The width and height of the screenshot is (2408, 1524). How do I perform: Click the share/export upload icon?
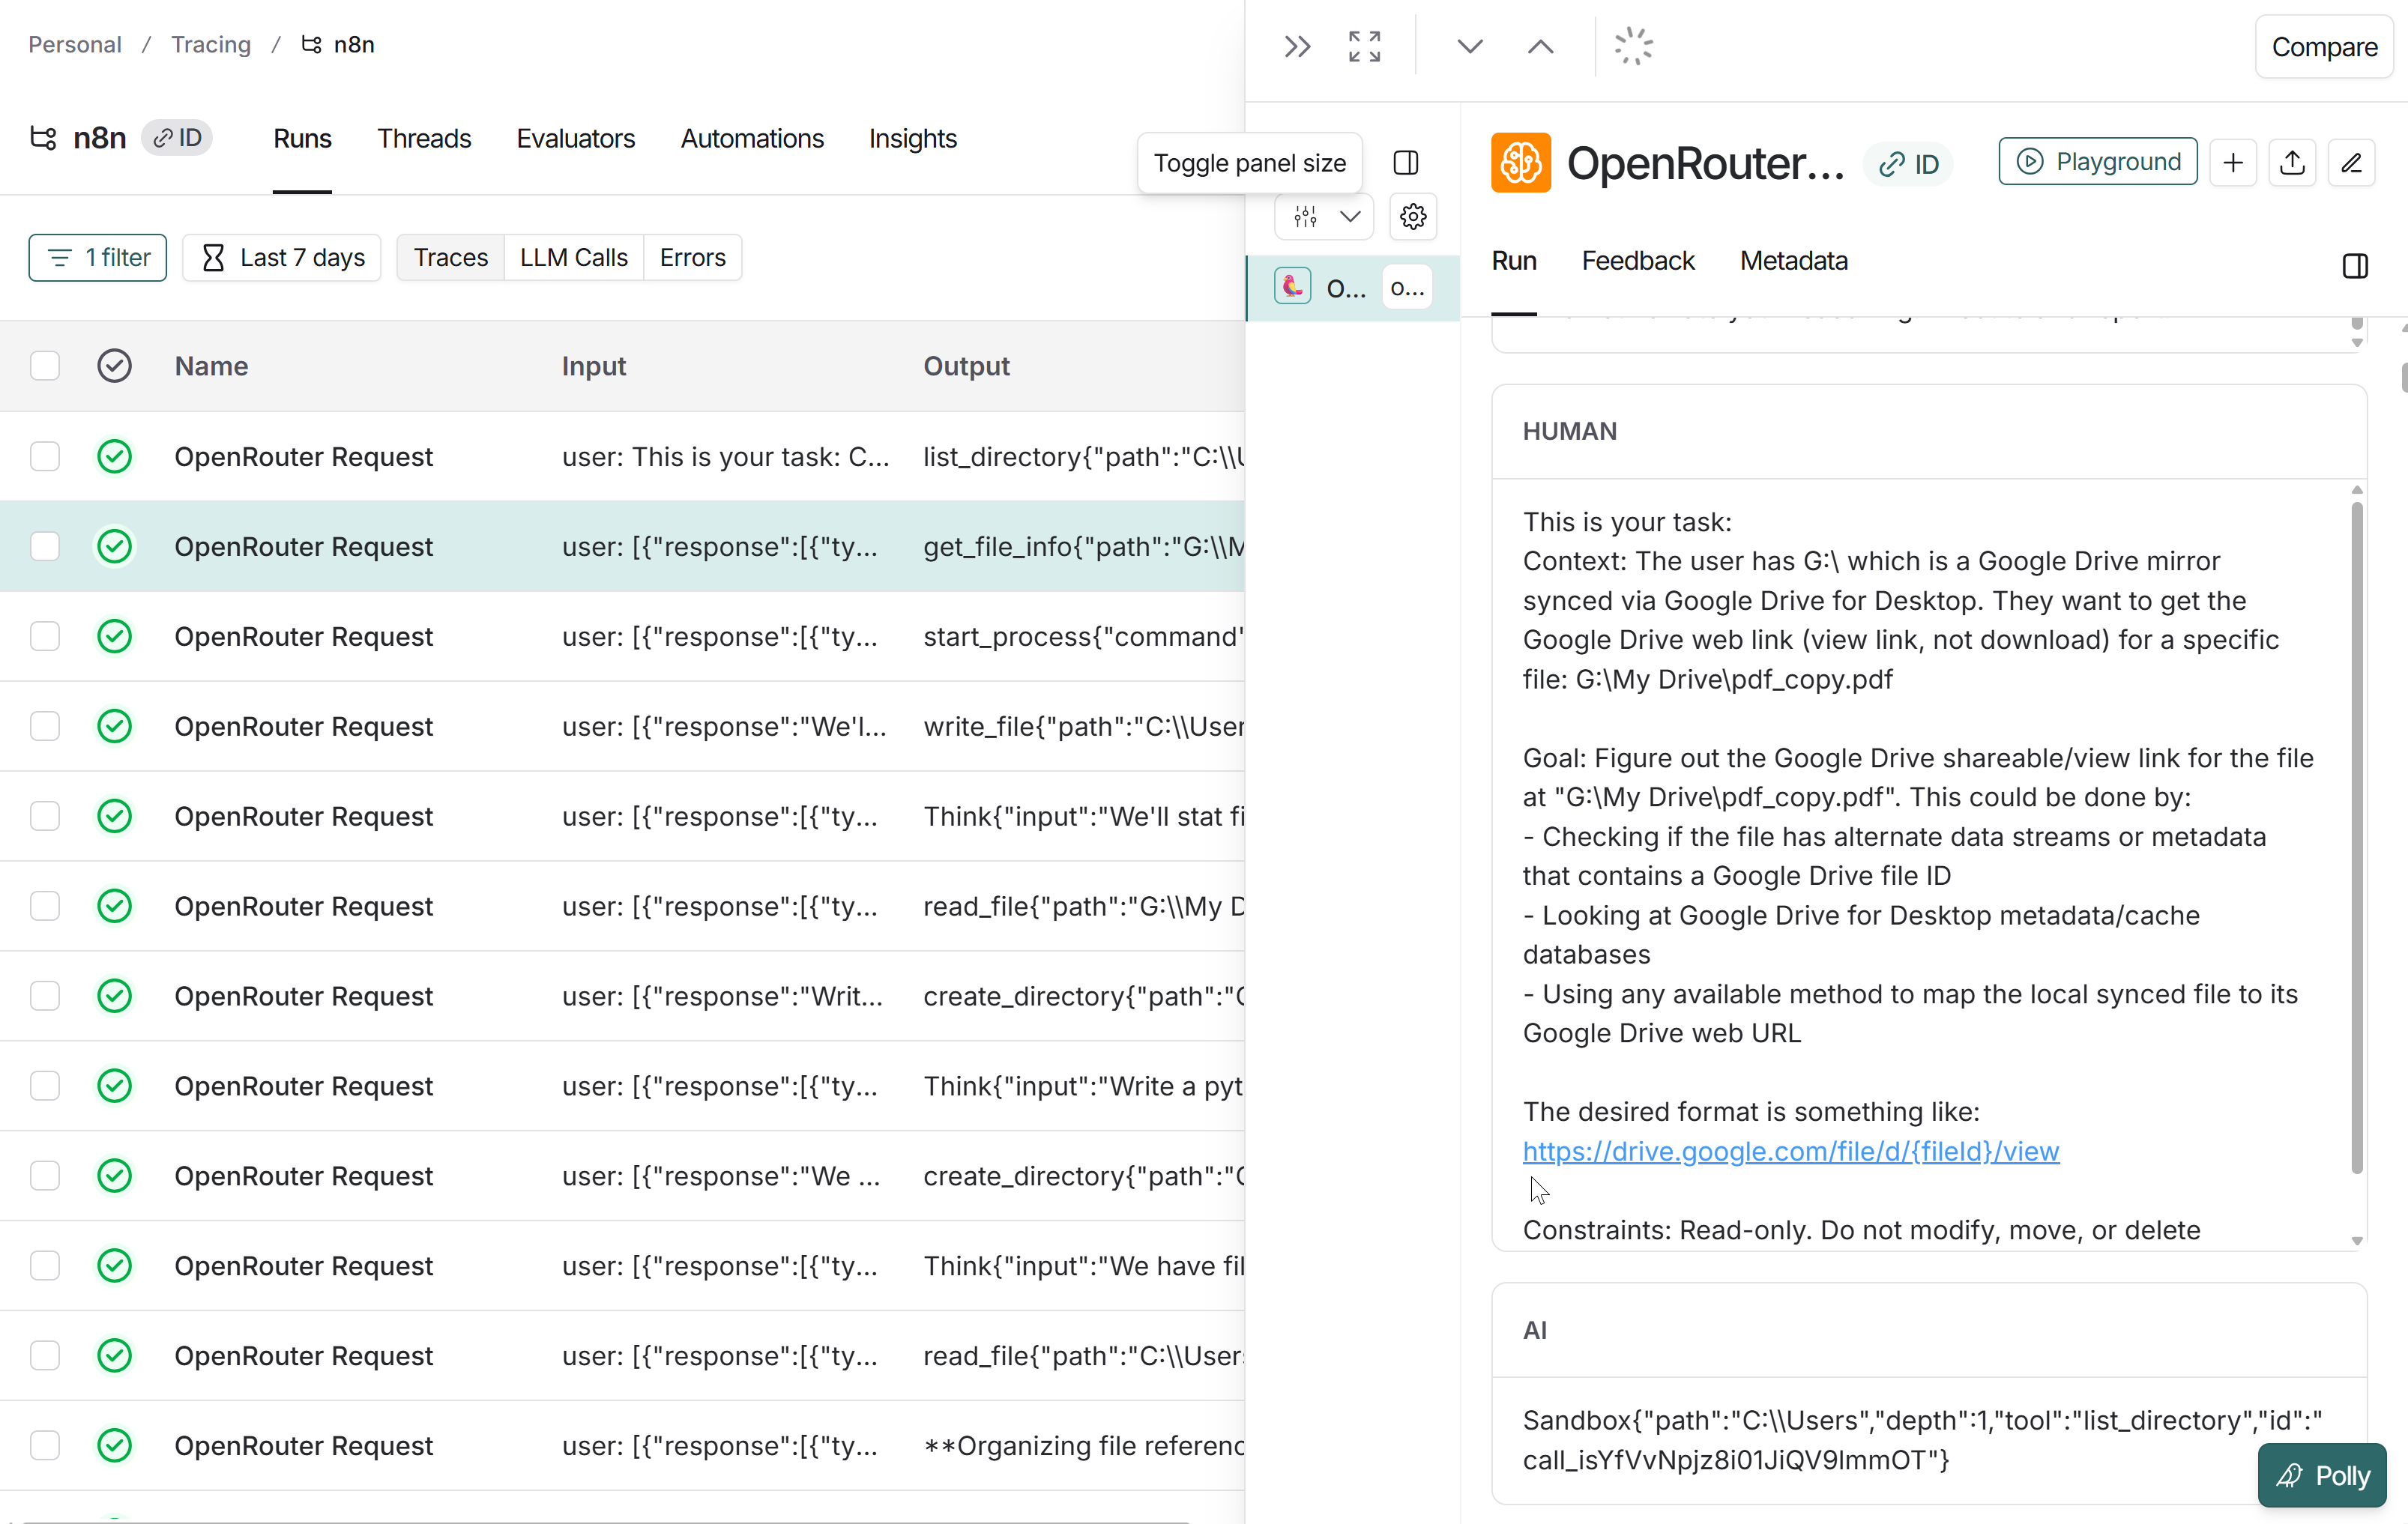2292,162
